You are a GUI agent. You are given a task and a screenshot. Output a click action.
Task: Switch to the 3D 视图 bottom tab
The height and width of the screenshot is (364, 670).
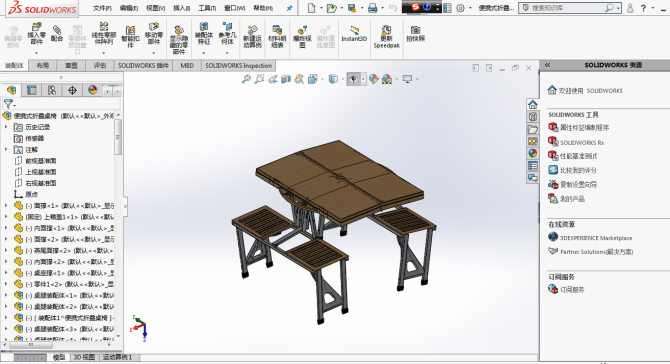[84, 357]
